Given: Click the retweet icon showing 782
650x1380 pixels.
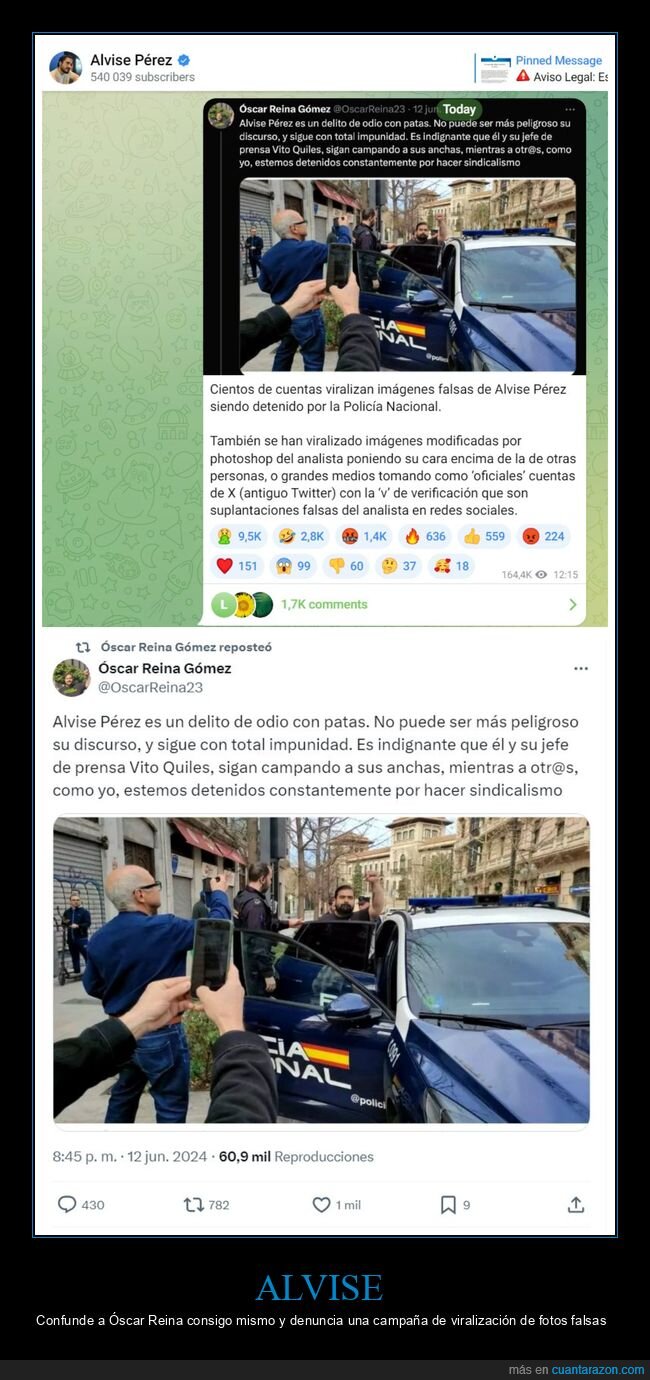Looking at the screenshot, I should (x=194, y=1205).
